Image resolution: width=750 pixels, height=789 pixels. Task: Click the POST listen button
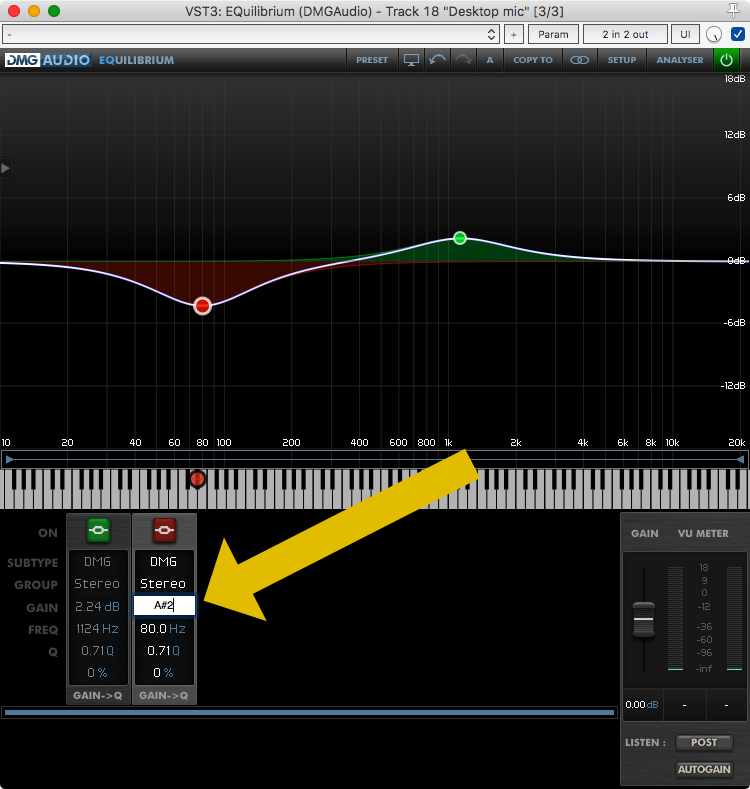(x=704, y=743)
